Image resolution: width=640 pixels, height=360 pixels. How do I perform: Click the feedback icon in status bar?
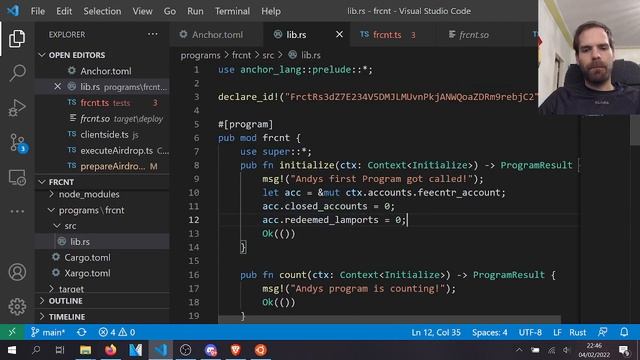(x=602, y=332)
